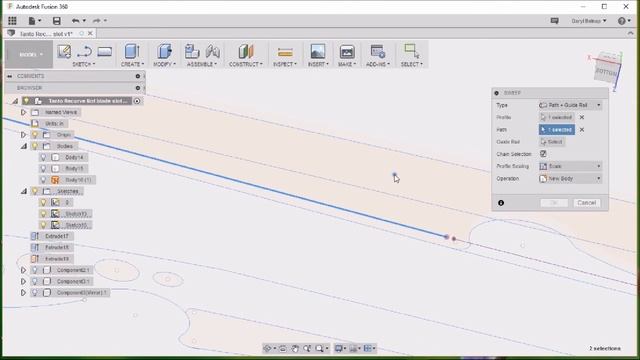Open the data panel grid icon
The image size is (640, 360).
pos(12,20)
